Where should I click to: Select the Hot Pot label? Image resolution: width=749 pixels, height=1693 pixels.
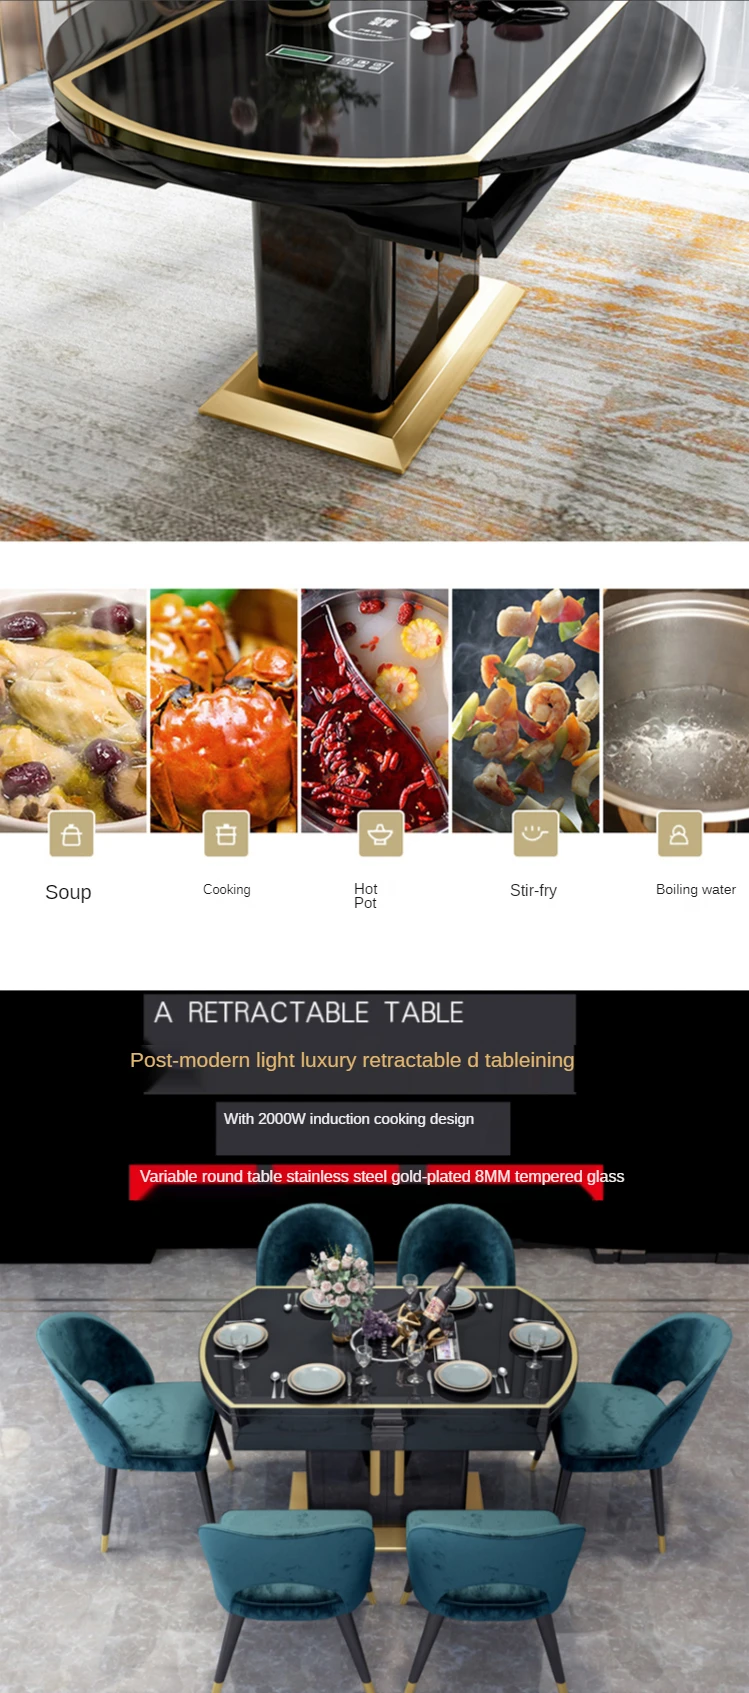[x=366, y=895]
